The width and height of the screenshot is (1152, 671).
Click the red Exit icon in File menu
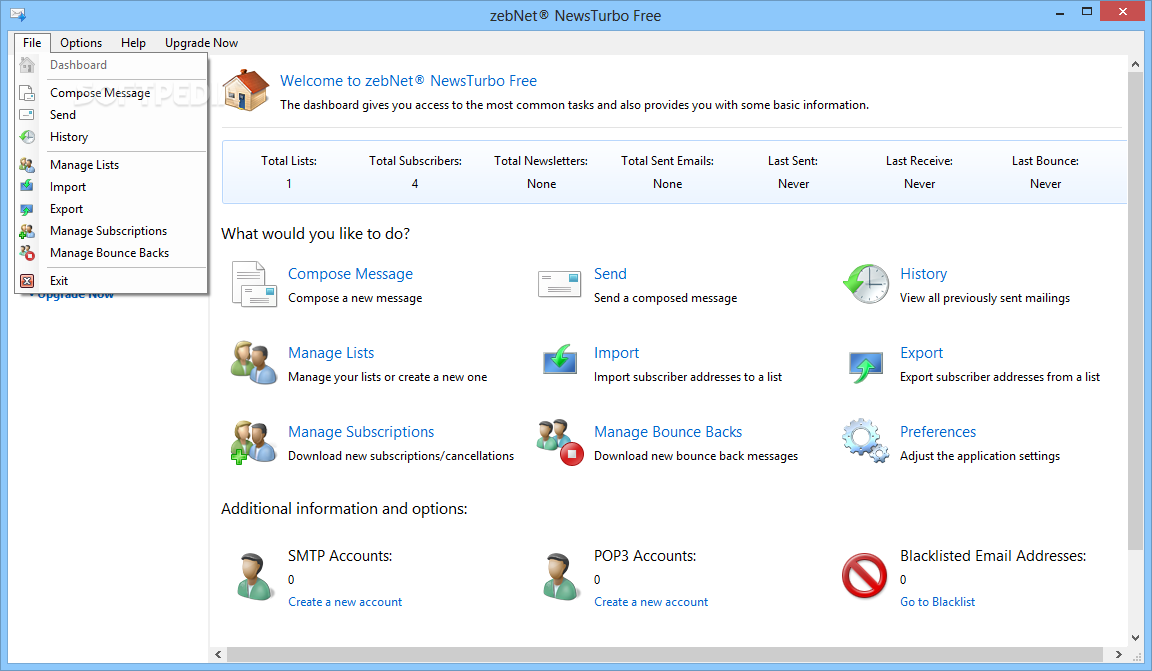click(27, 281)
